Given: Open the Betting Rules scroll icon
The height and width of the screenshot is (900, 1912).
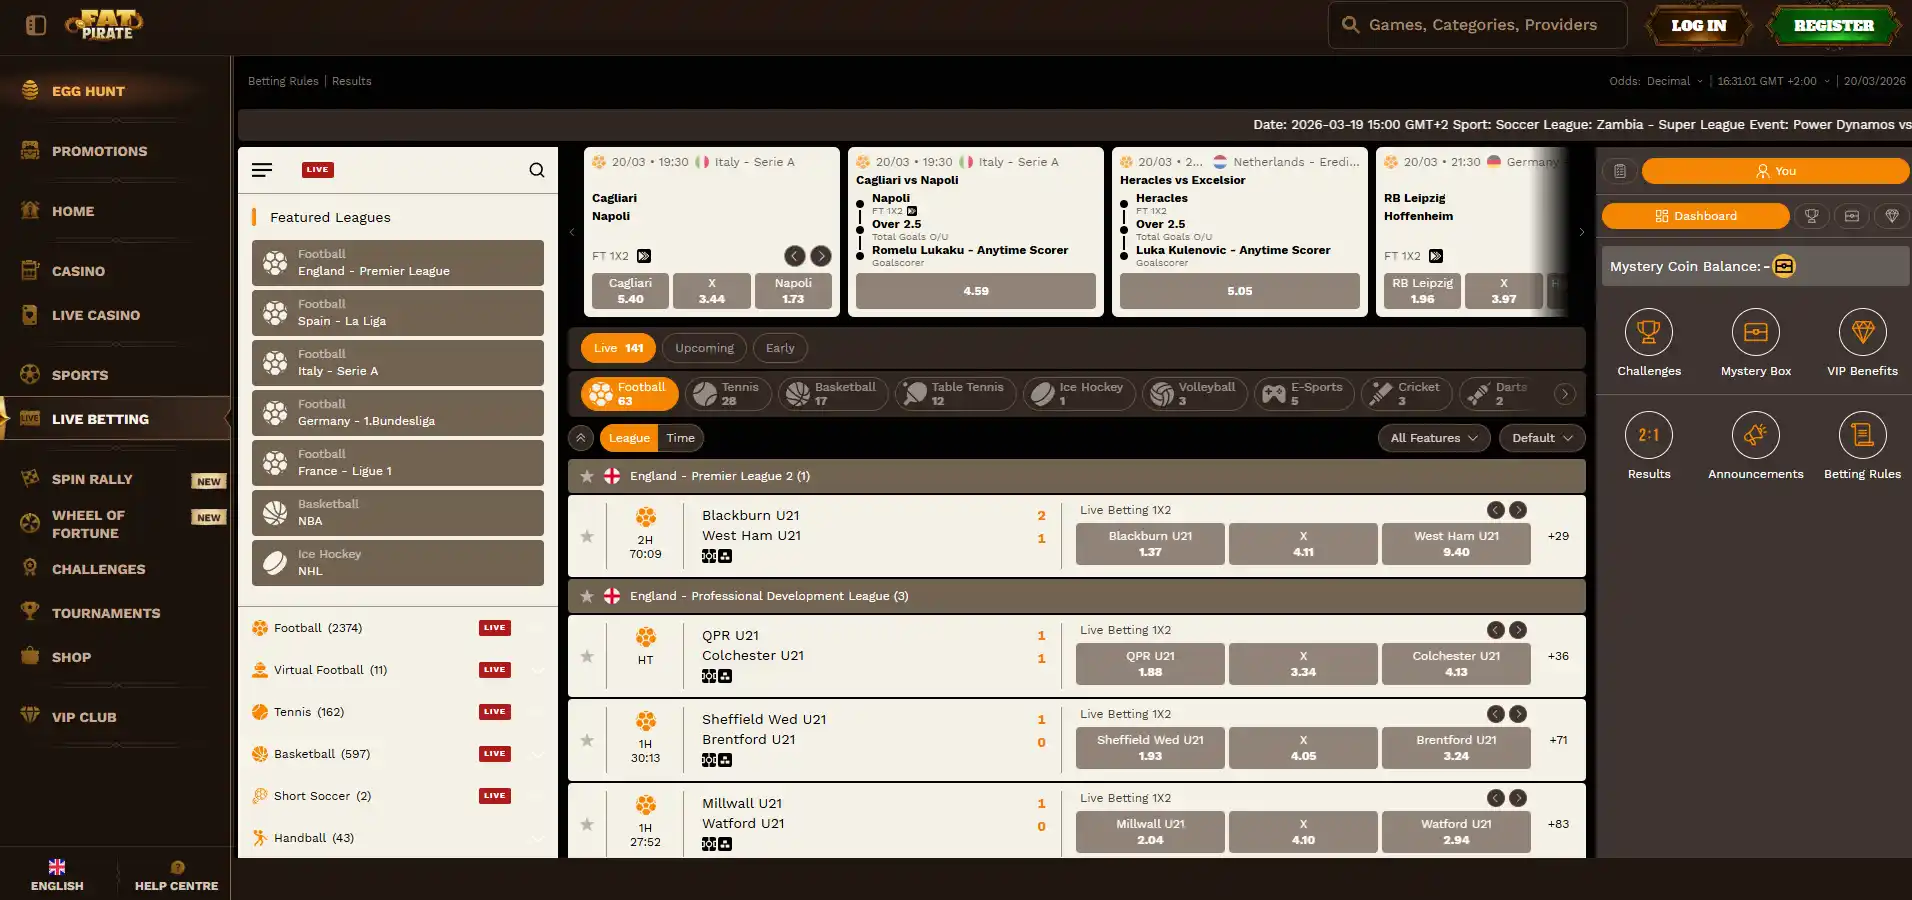Looking at the screenshot, I should pyautogui.click(x=1863, y=435).
